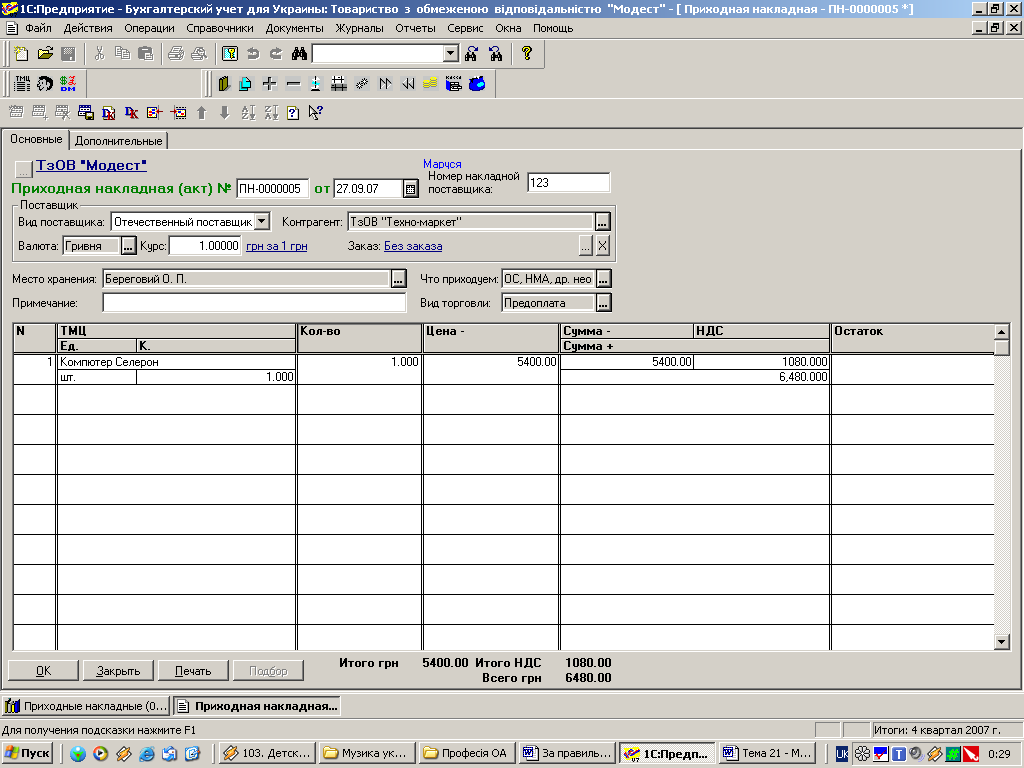Image resolution: width=1024 pixels, height=768 pixels.
Task: Click the Undo arrow icon
Action: 253,54
